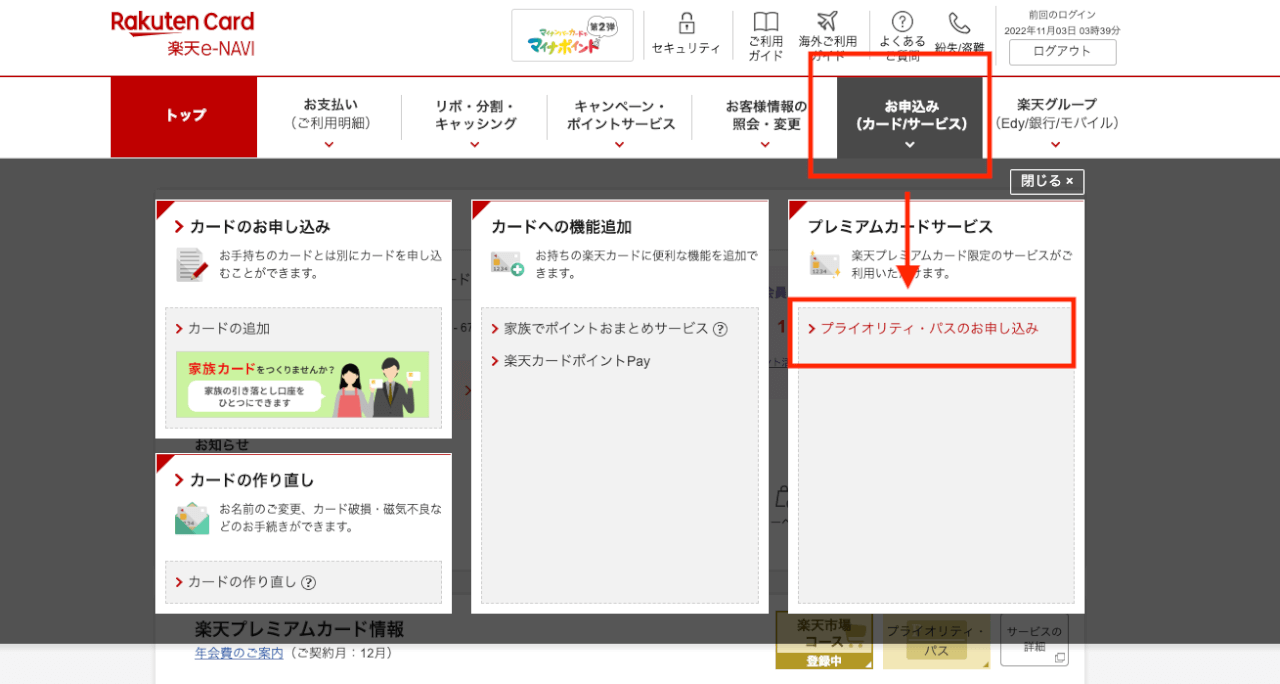Click the card feature add icon

tap(507, 263)
